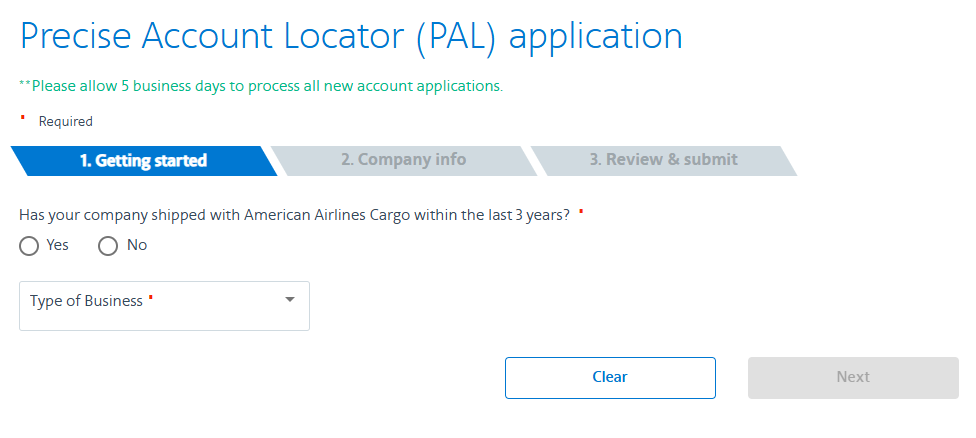Switch to the "2. Company info" step
This screenshot has height=438, width=976.
click(x=403, y=160)
